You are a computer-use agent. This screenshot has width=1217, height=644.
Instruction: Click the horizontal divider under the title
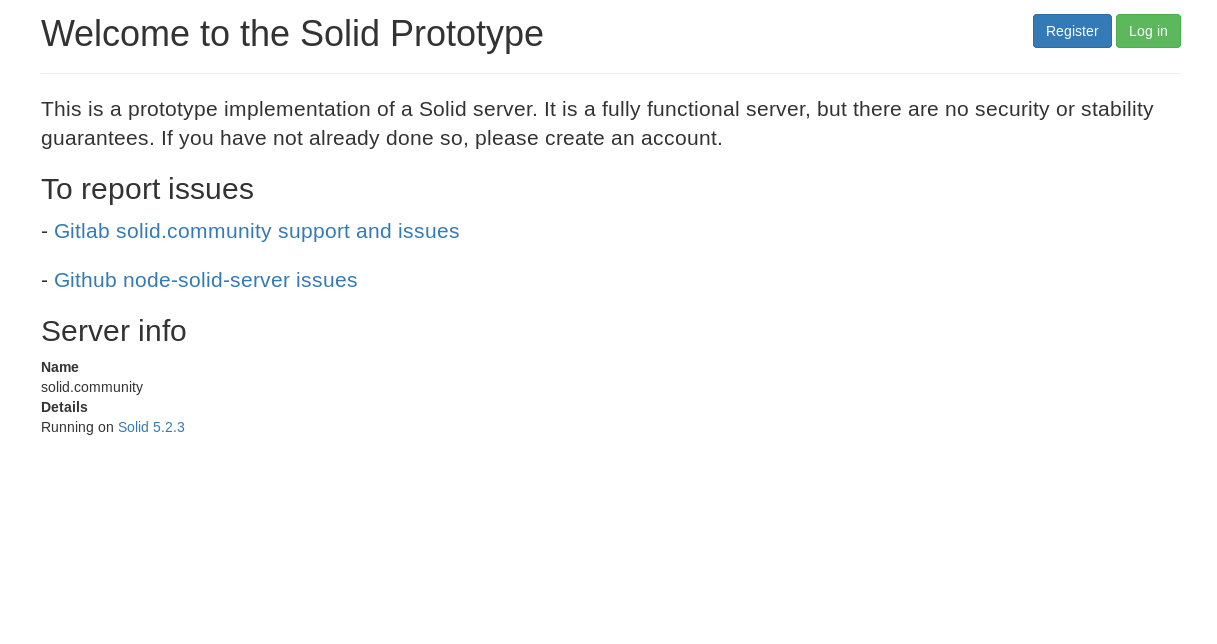pos(610,73)
